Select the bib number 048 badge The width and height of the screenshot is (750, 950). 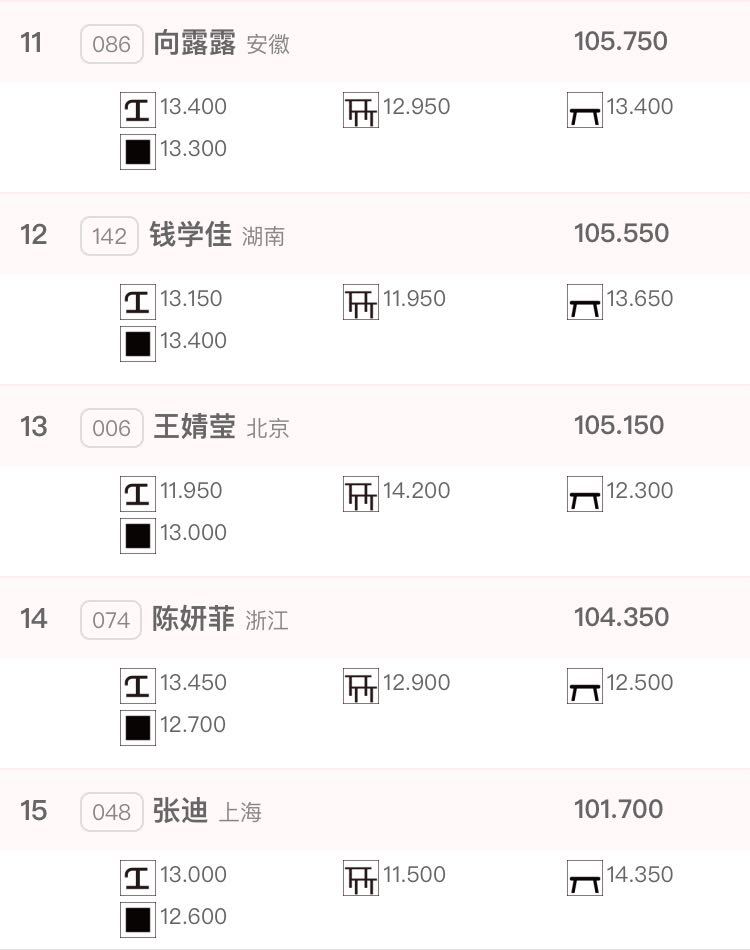(x=111, y=812)
